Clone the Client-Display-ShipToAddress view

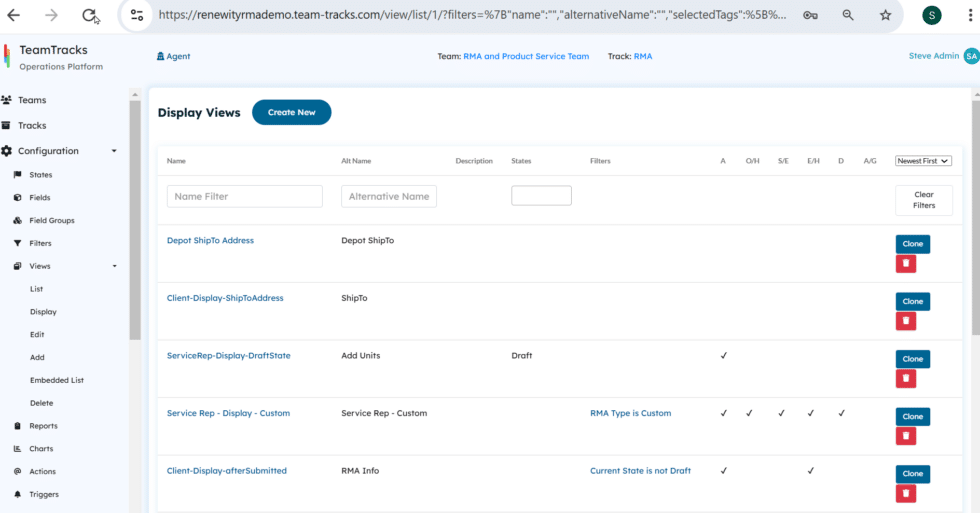(912, 302)
